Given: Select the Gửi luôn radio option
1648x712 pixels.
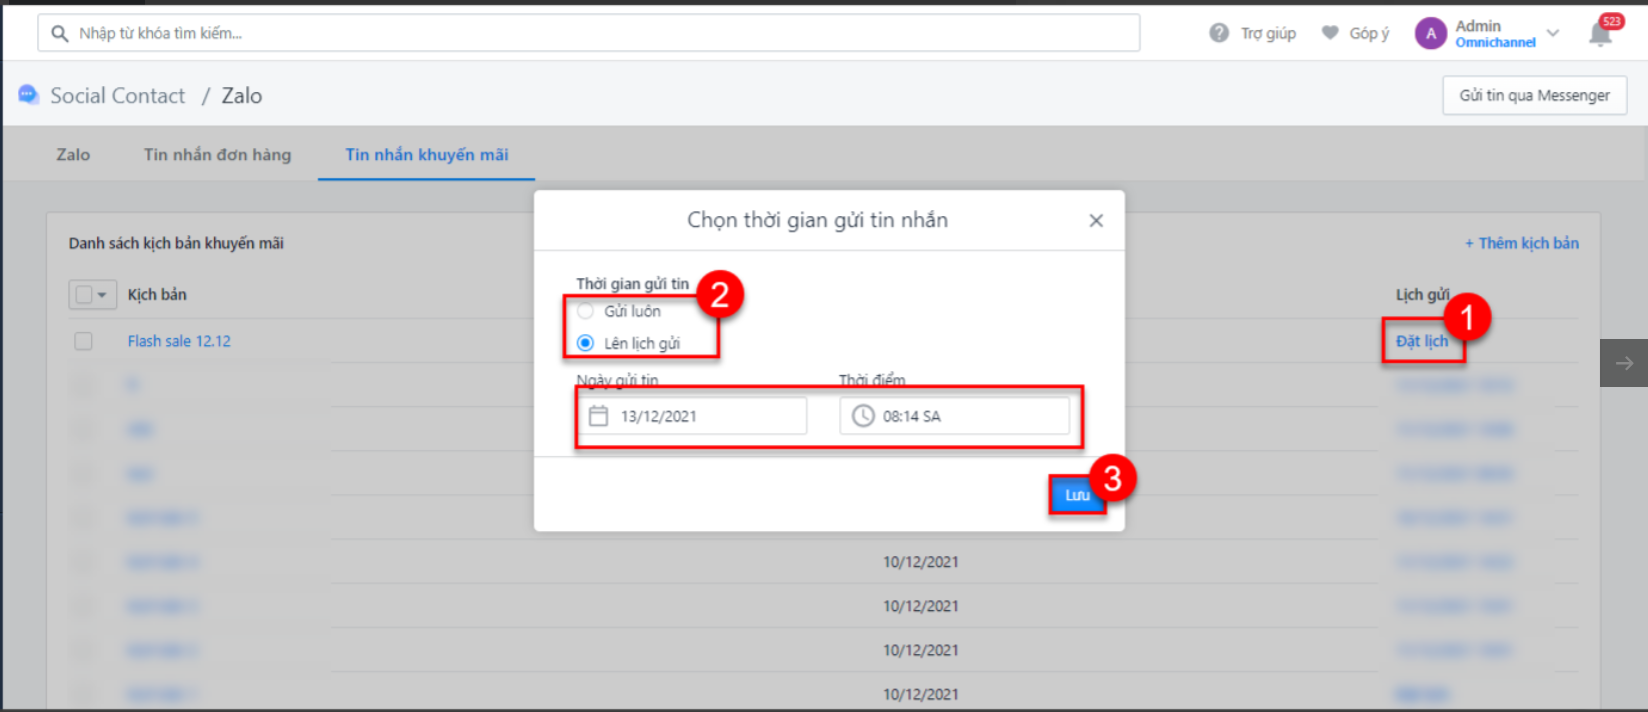Looking at the screenshot, I should point(586,311).
